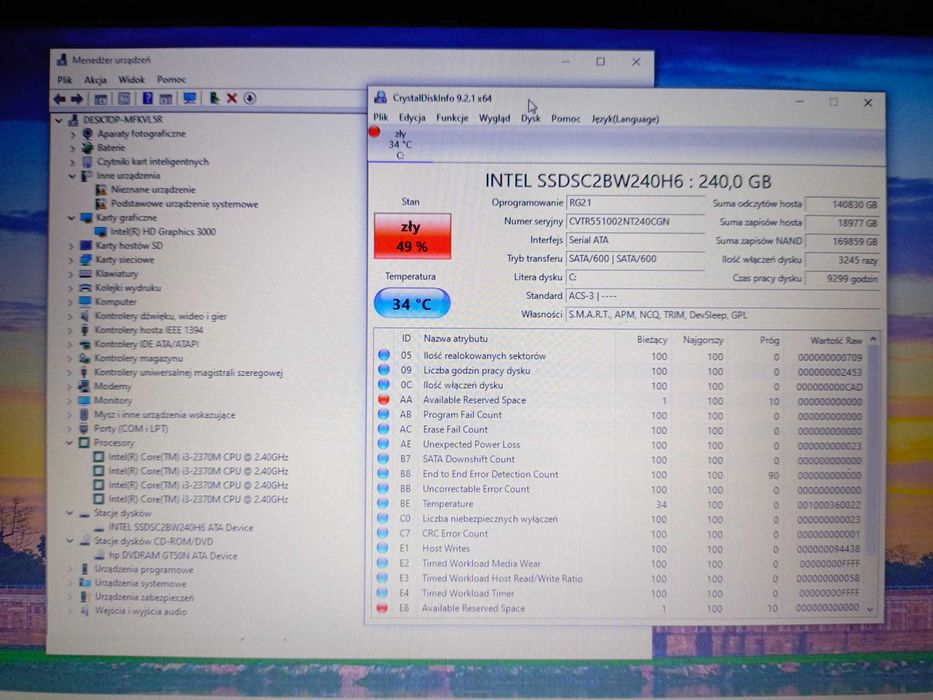Open Wygląd menu in CrystalDiskInfo
933x700 pixels.
pyautogui.click(x=494, y=118)
